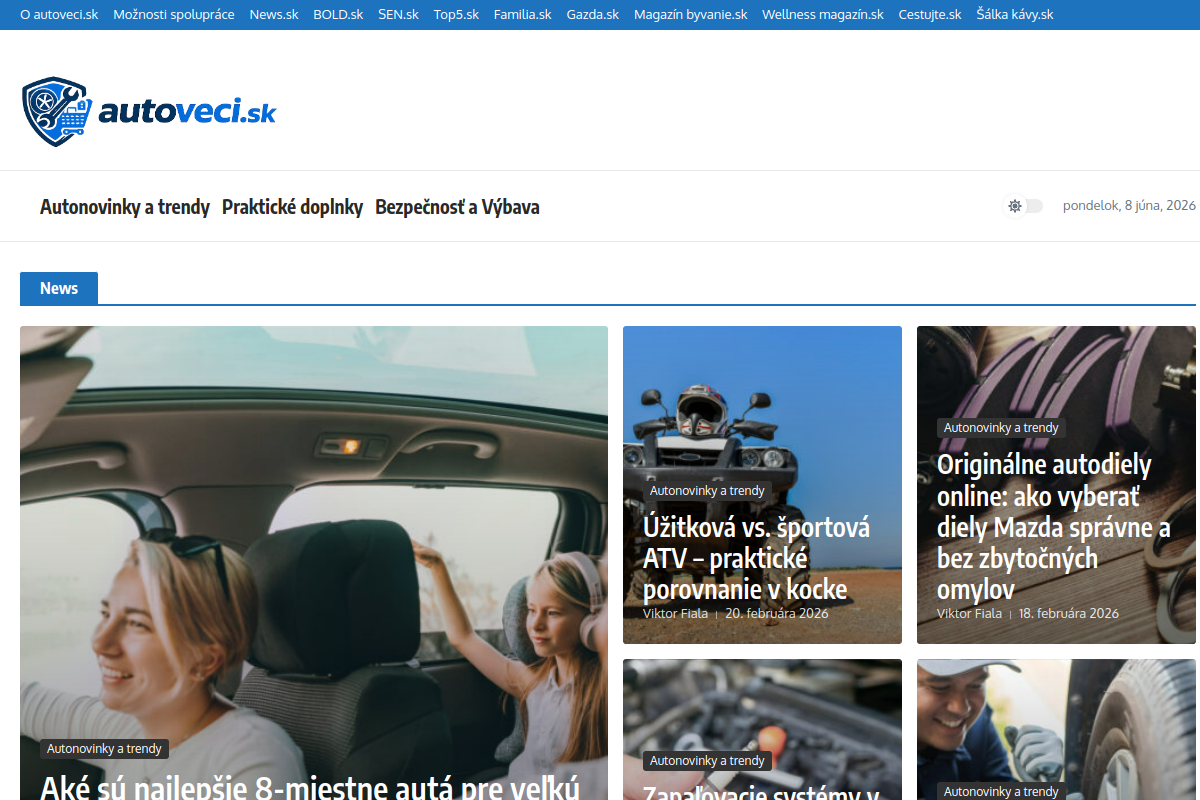Visit SEN.sk in top bar

[398, 15]
